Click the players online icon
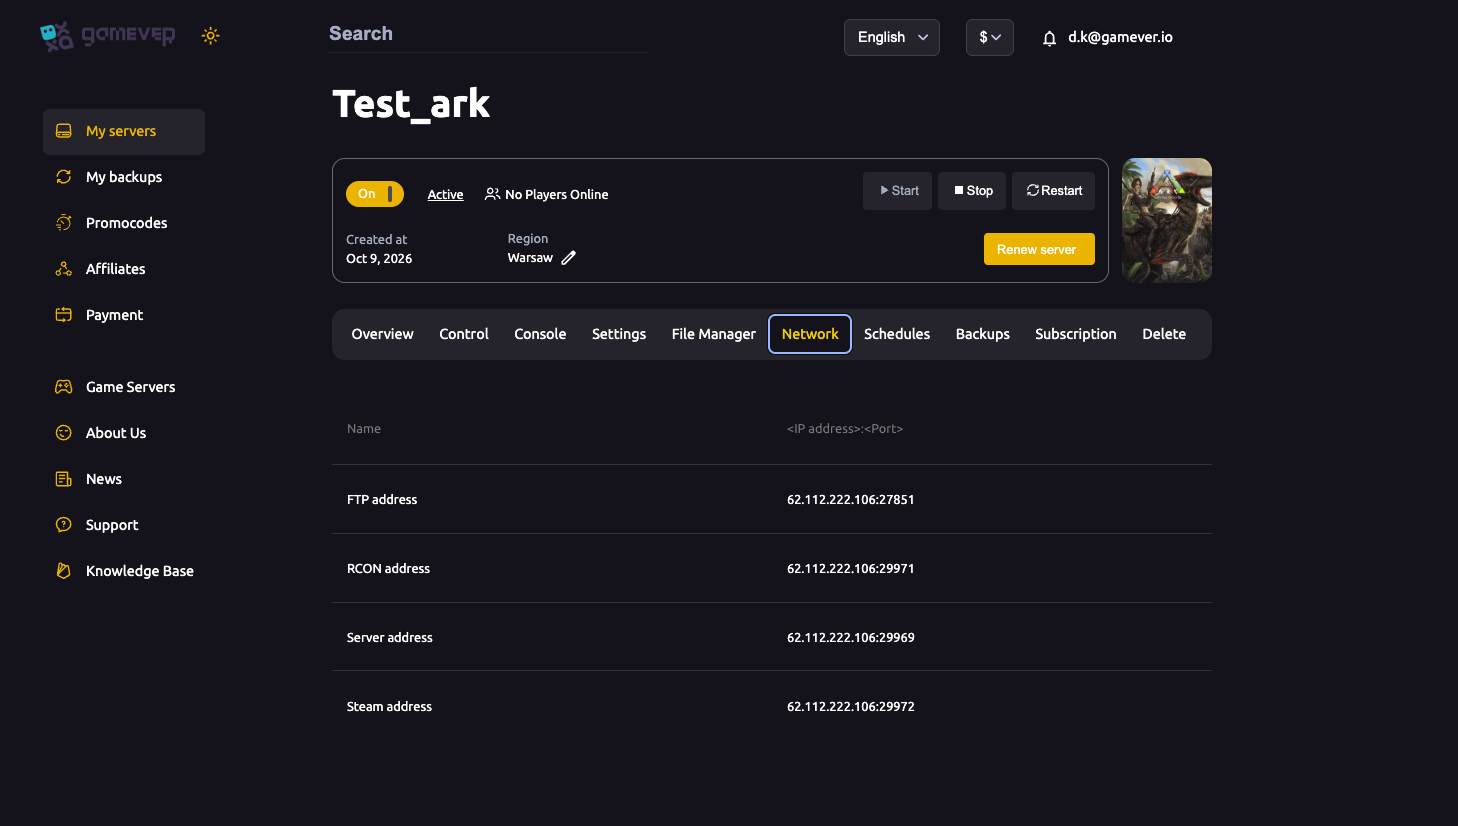 [492, 194]
